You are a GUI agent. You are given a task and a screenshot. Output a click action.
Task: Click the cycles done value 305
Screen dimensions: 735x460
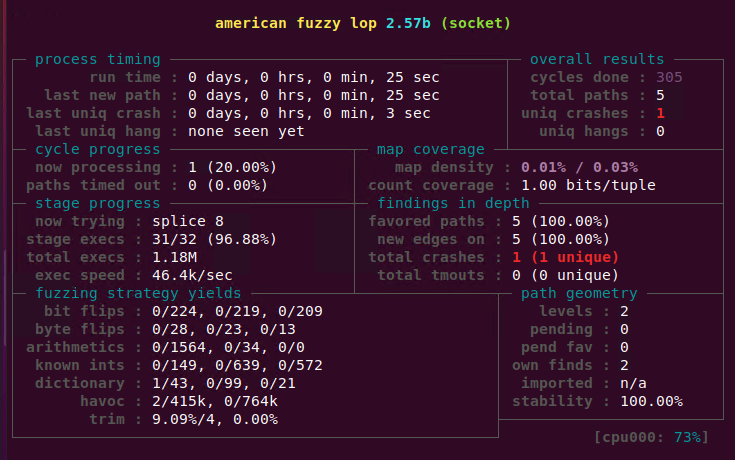(669, 77)
